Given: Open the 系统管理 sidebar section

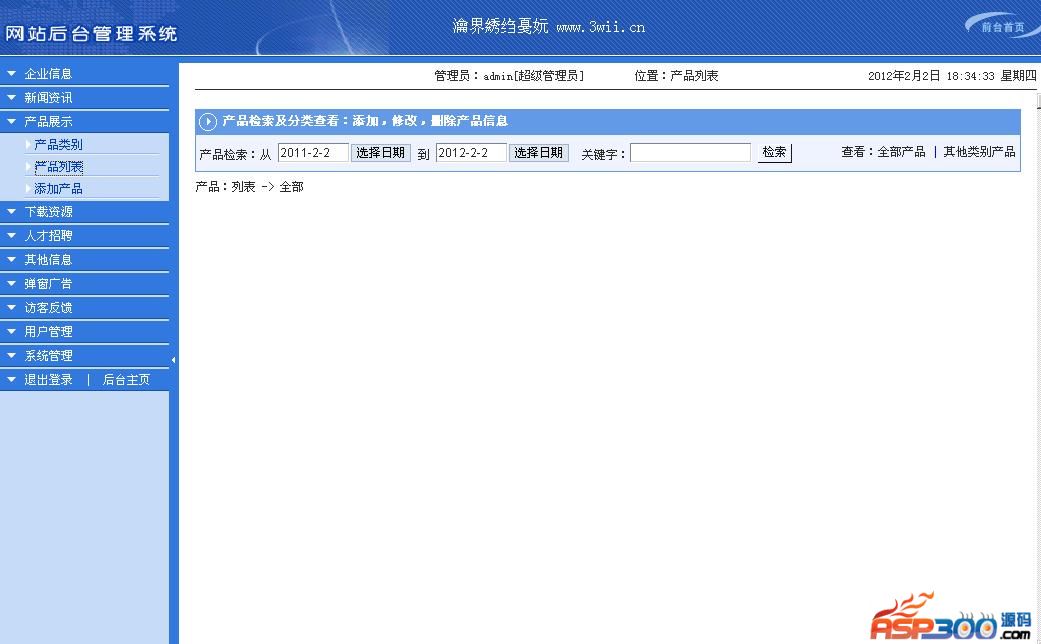Looking at the screenshot, I should (x=48, y=355).
